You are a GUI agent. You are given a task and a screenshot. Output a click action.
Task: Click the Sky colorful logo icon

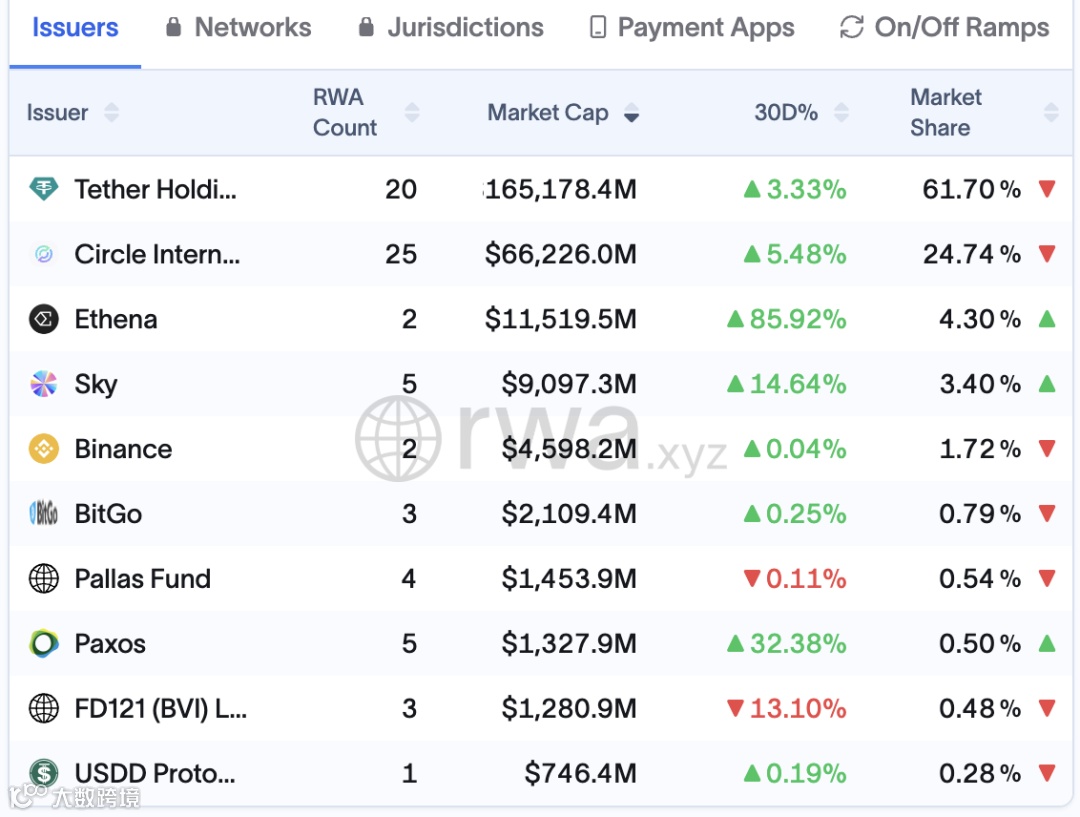click(44, 384)
